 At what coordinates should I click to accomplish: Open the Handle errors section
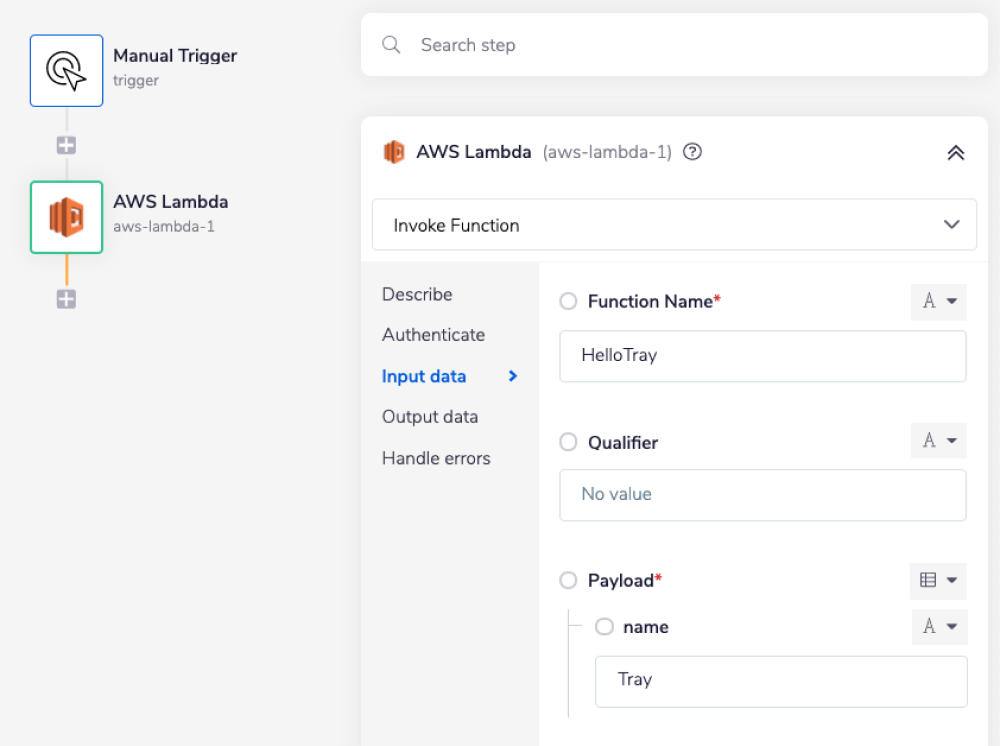(x=436, y=458)
